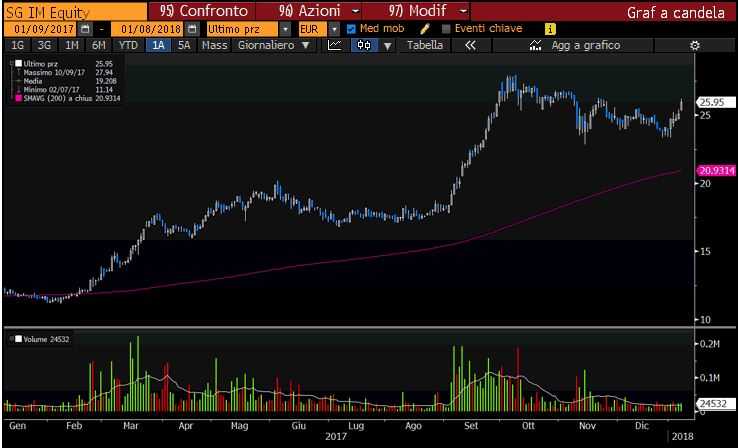Open the start date calendar picker
The height and width of the screenshot is (448, 739).
click(x=85, y=29)
